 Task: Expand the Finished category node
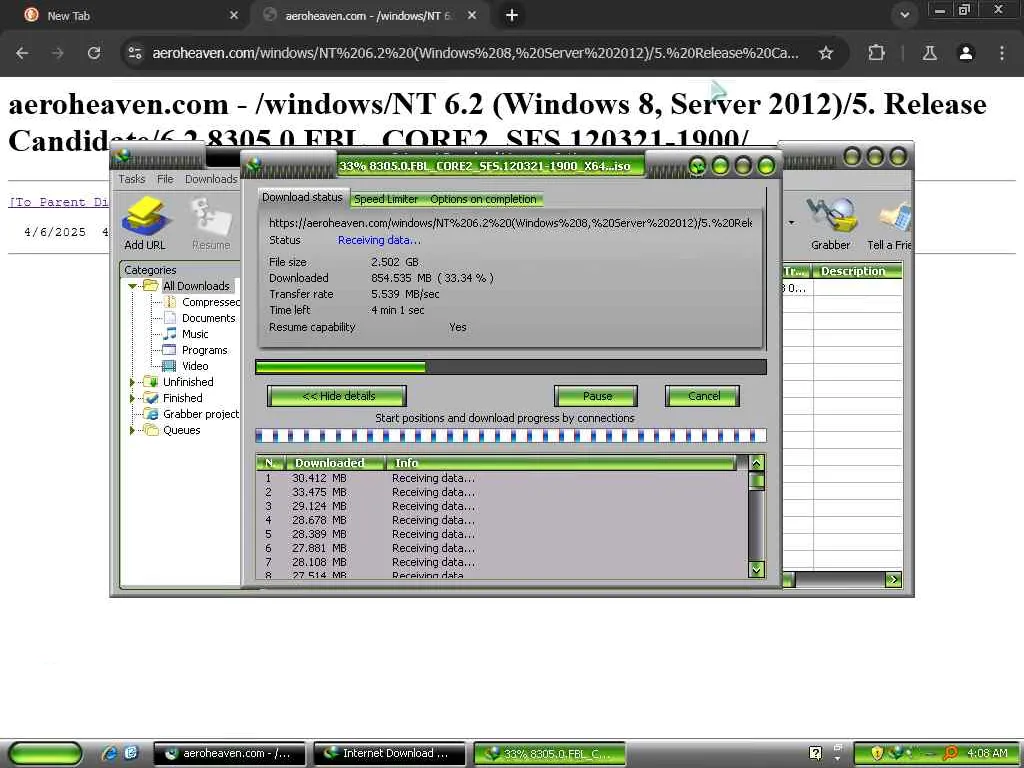tap(132, 398)
